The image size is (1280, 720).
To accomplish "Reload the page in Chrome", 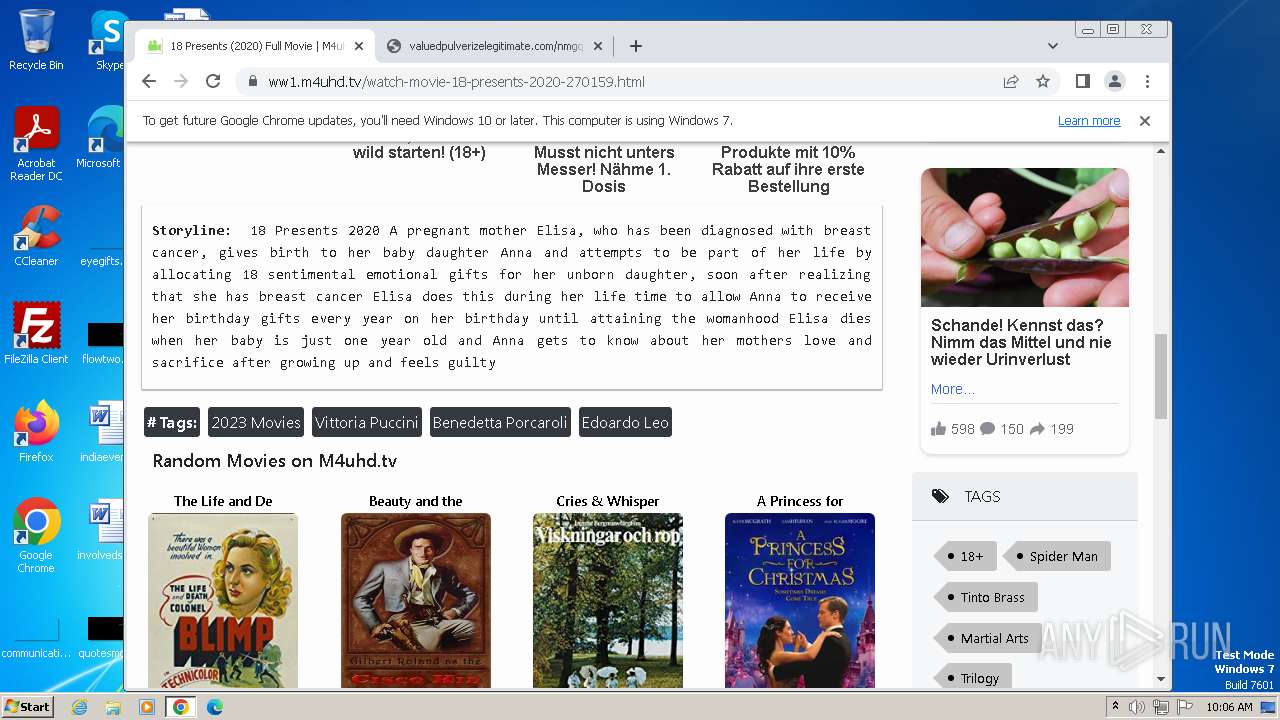I will 213,81.
